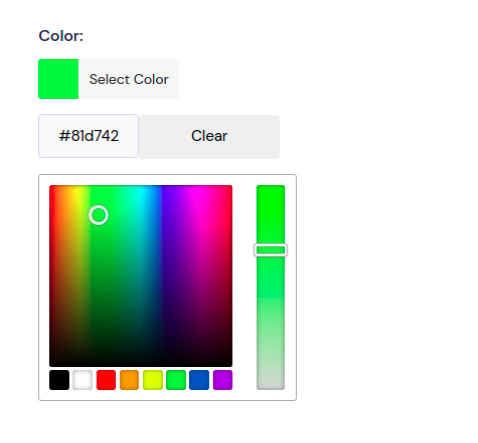478x443 pixels.
Task: Pick the red palette swatch
Action: point(106,380)
